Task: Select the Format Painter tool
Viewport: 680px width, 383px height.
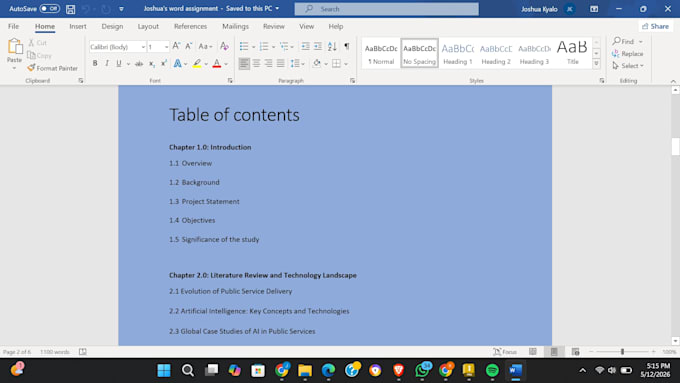Action: [x=52, y=68]
